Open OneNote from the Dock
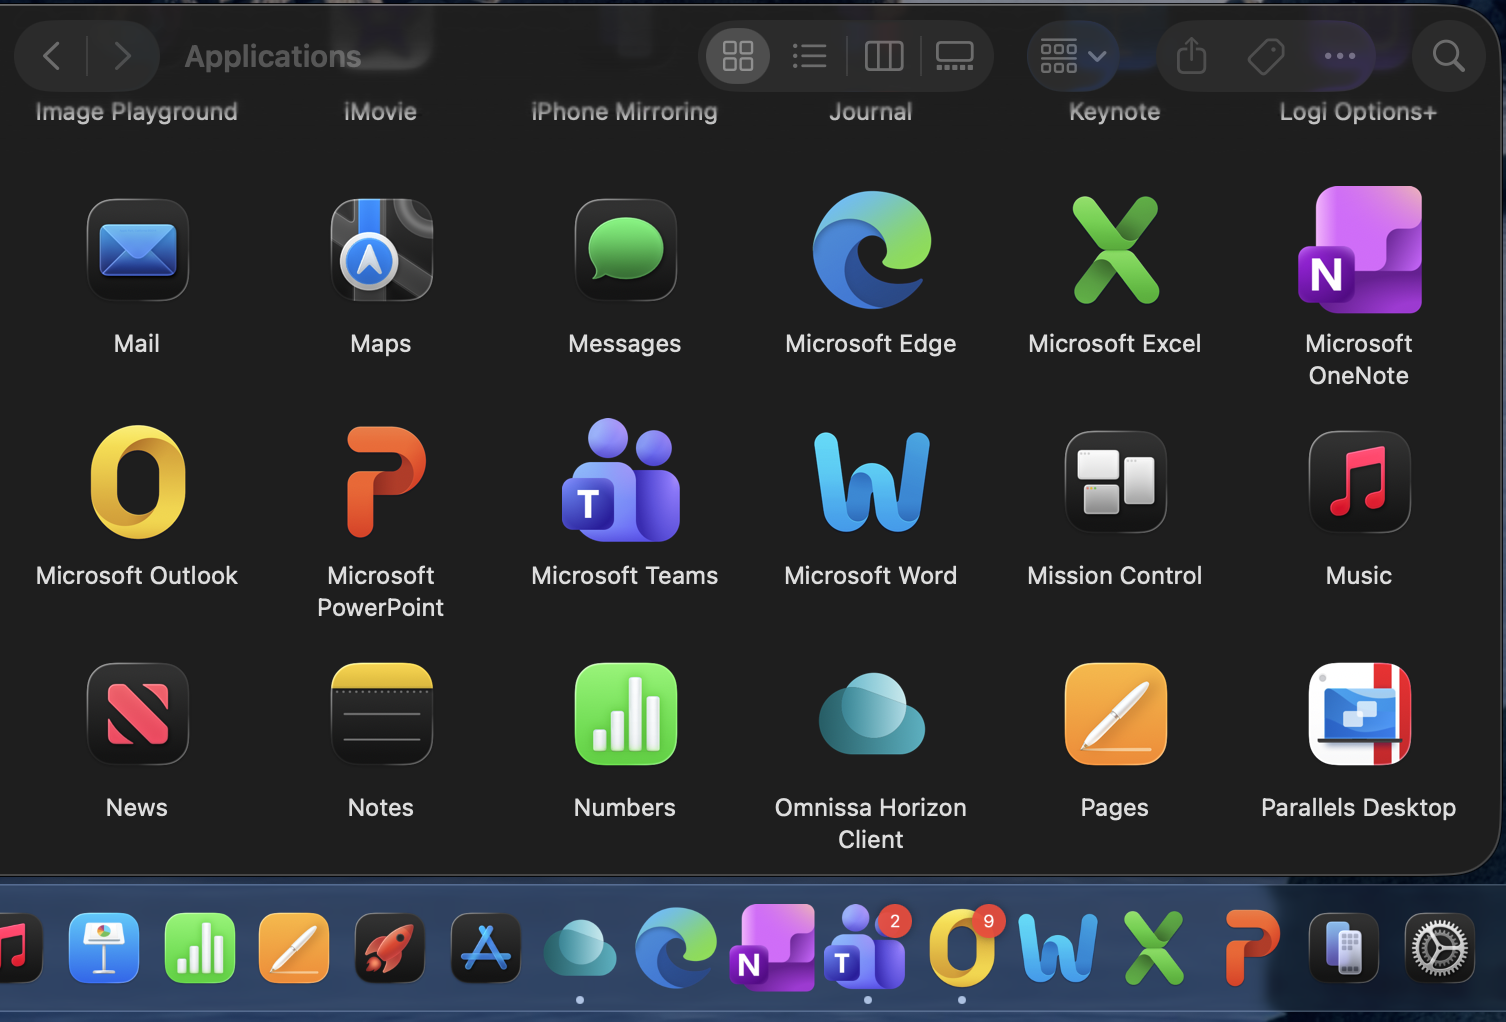Viewport: 1506px width, 1022px height. tap(772, 948)
